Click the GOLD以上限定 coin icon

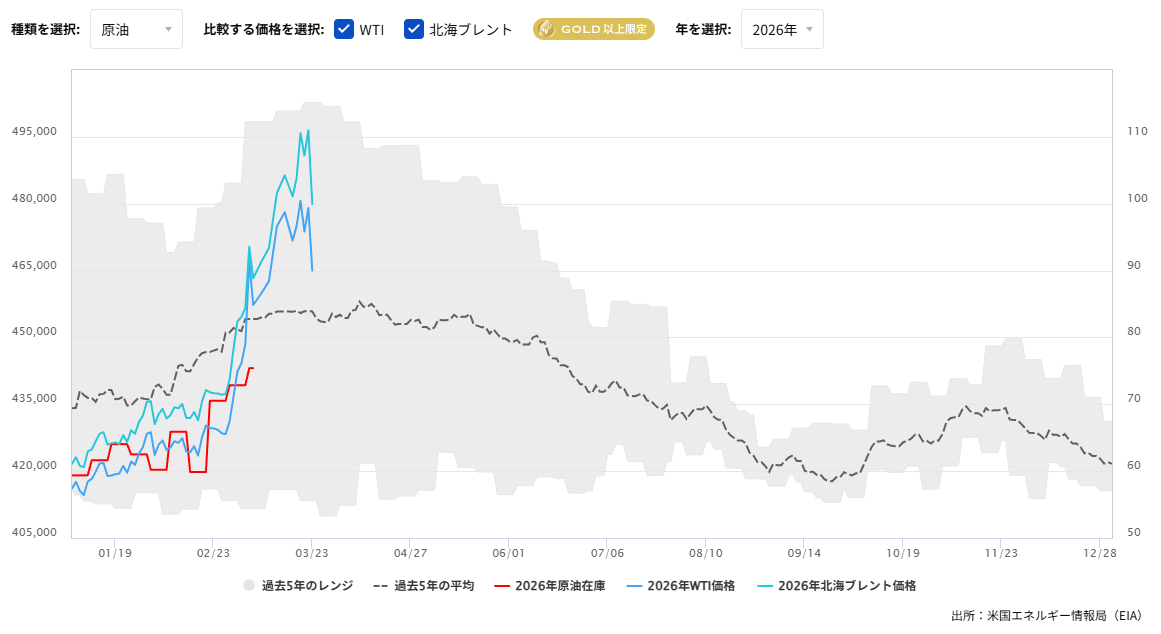547,29
